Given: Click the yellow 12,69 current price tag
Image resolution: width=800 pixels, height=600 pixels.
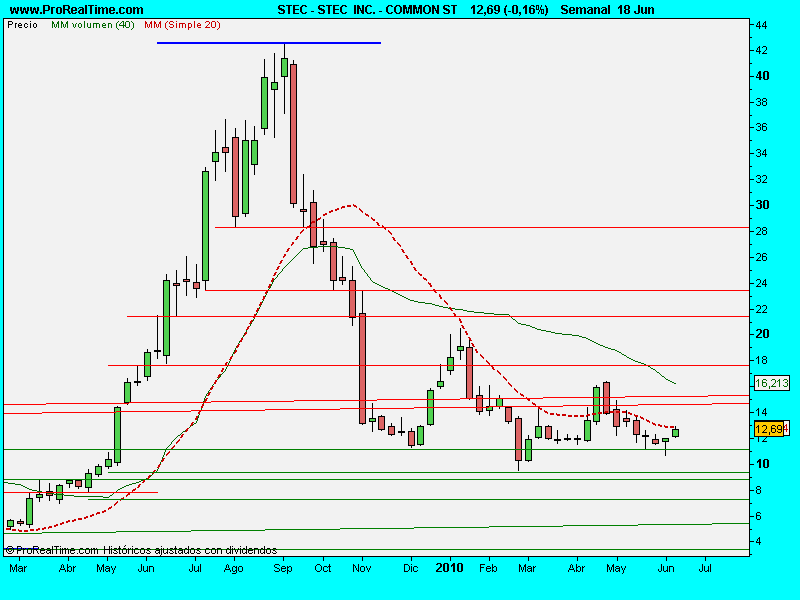Looking at the screenshot, I should point(768,429).
